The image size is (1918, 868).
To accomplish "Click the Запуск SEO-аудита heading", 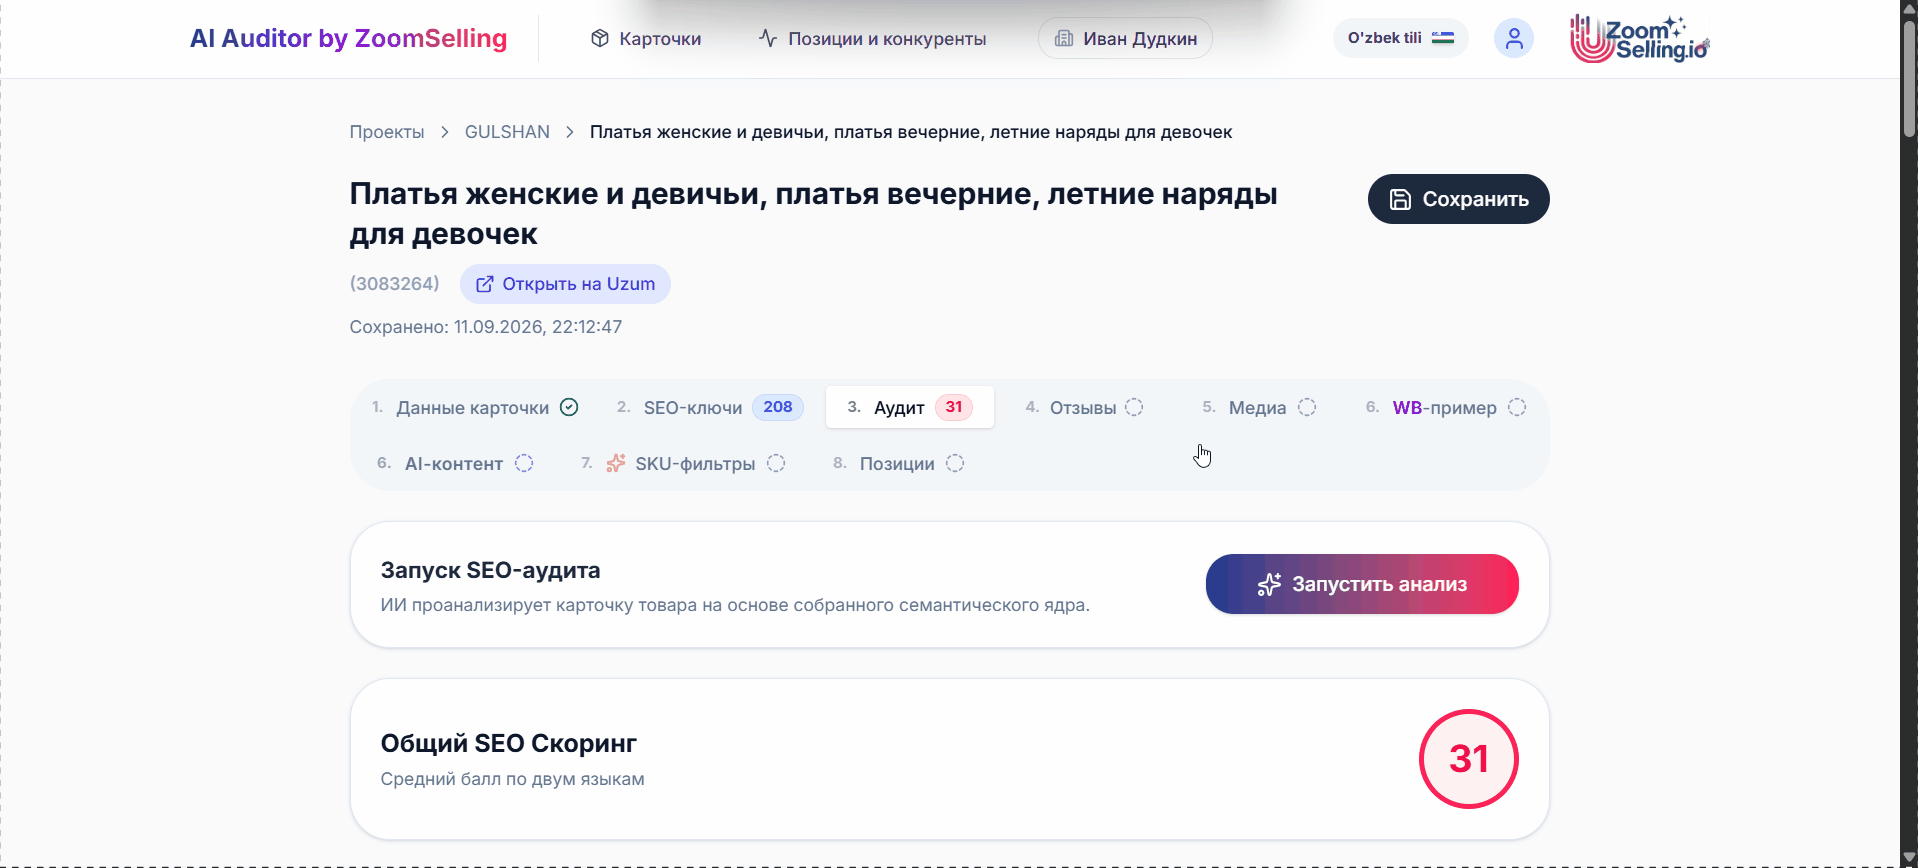I will pyautogui.click(x=490, y=570).
